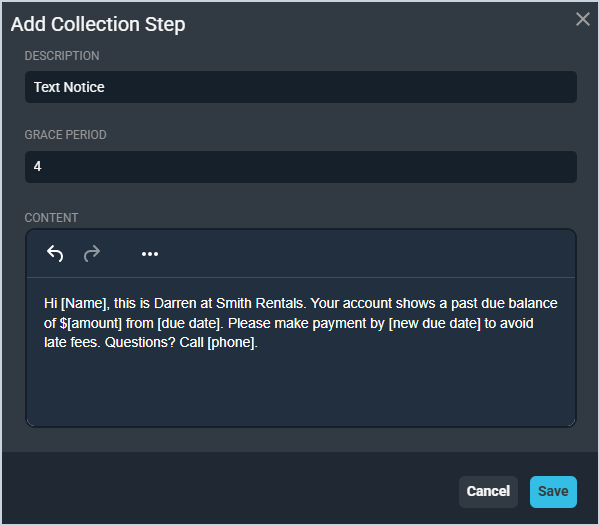Click the [new due date] placeholder
The image size is (600, 526).
pos(447,323)
